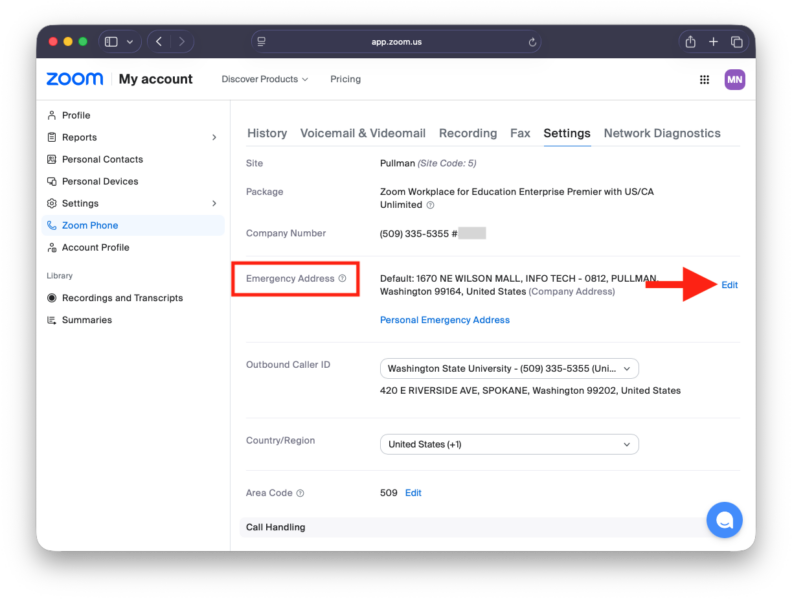Open the MN user avatar menu
Screen dimensions: 792x599
pyautogui.click(x=734, y=79)
